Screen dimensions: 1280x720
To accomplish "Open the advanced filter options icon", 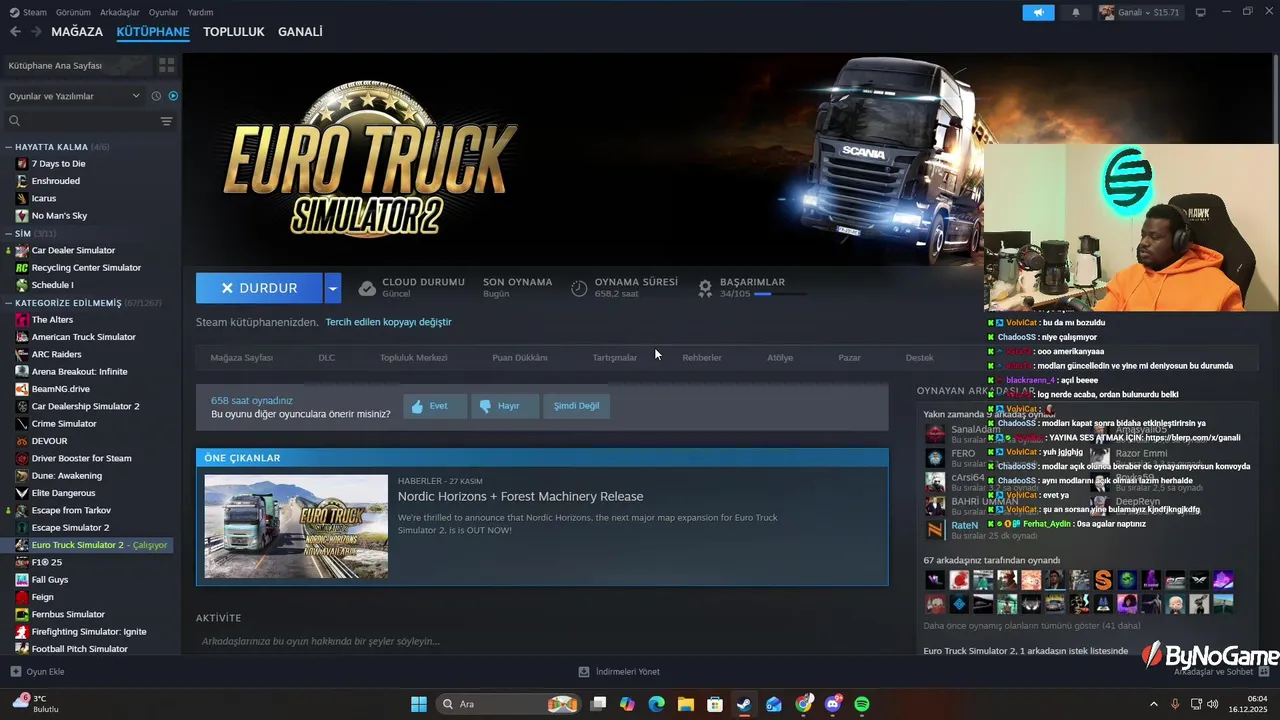I will tap(166, 121).
